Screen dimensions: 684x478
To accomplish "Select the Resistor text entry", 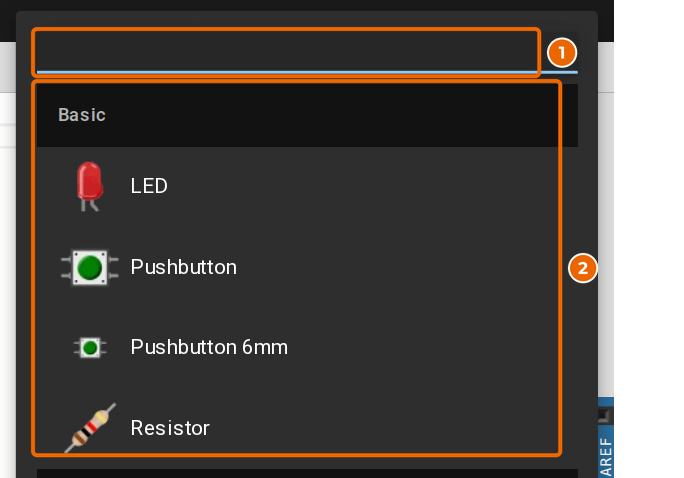I will click(x=170, y=428).
